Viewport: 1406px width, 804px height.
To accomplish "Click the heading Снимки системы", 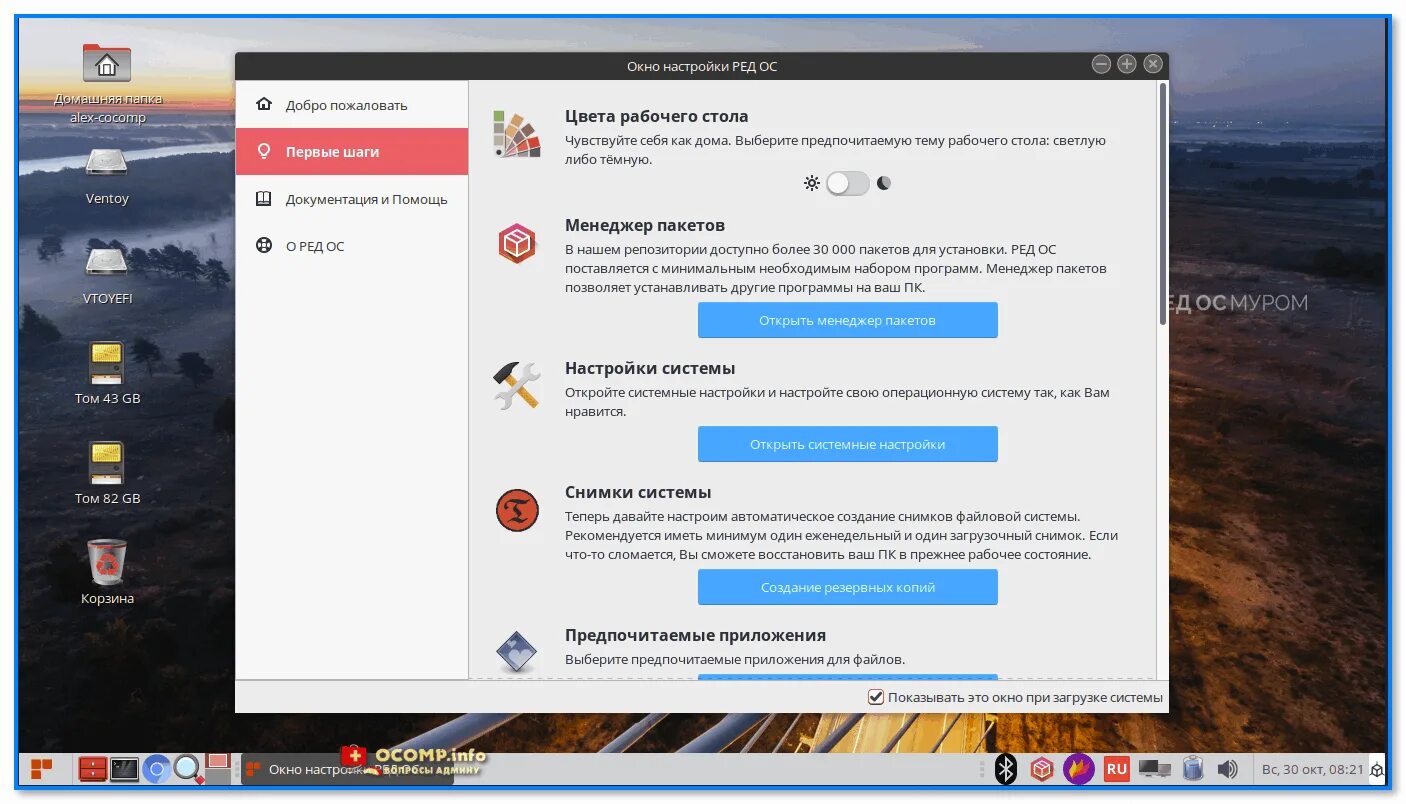I will click(x=638, y=492).
